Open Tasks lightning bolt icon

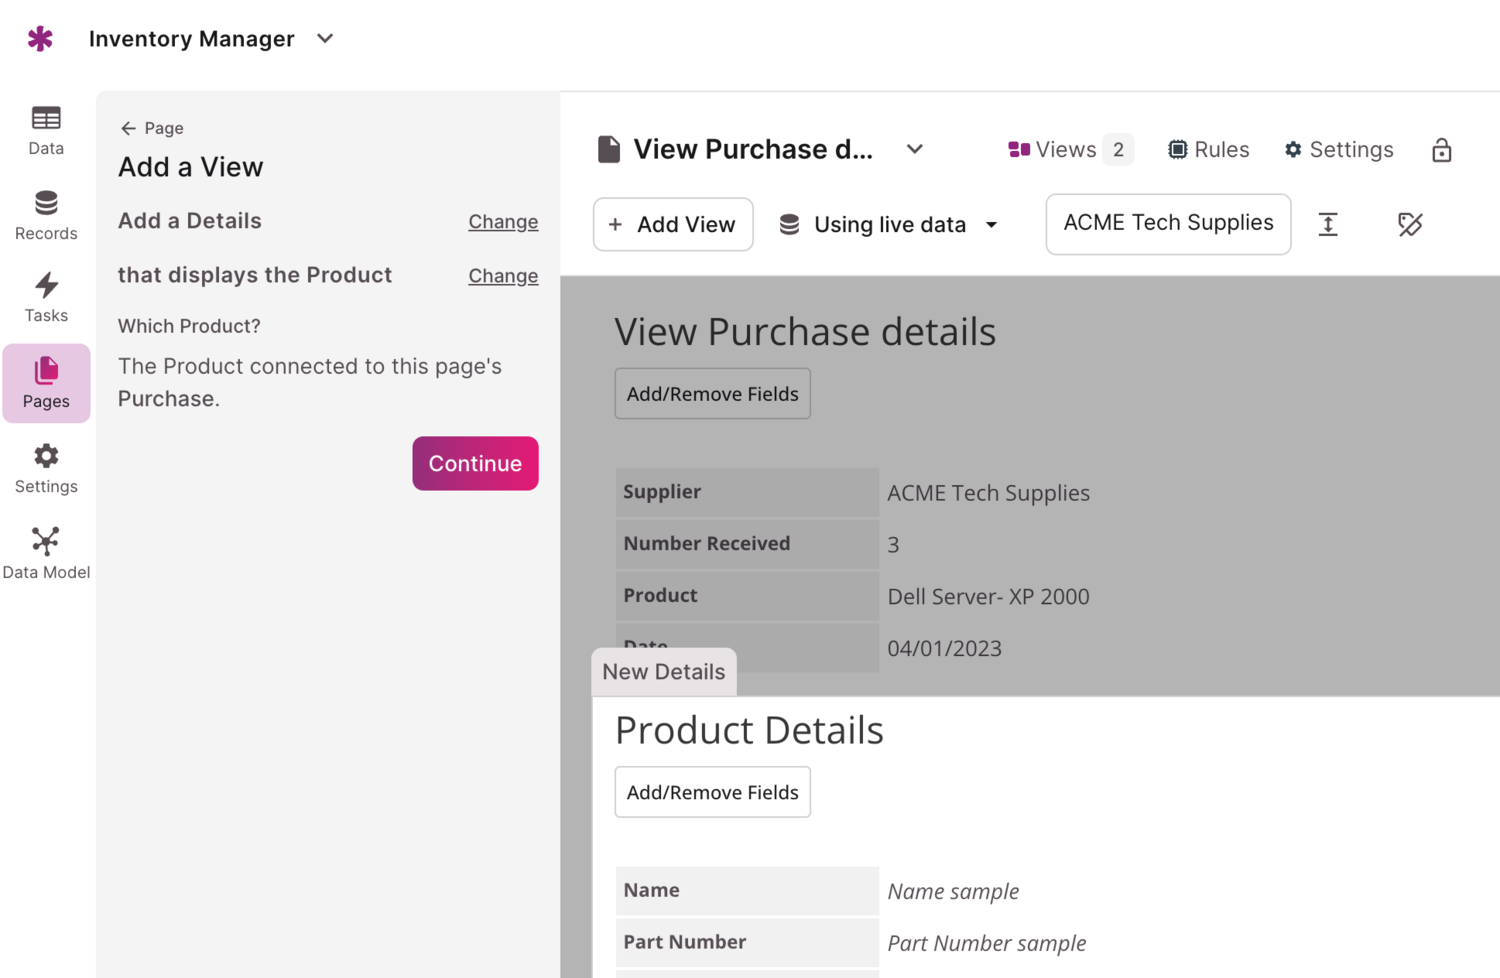[x=46, y=297]
